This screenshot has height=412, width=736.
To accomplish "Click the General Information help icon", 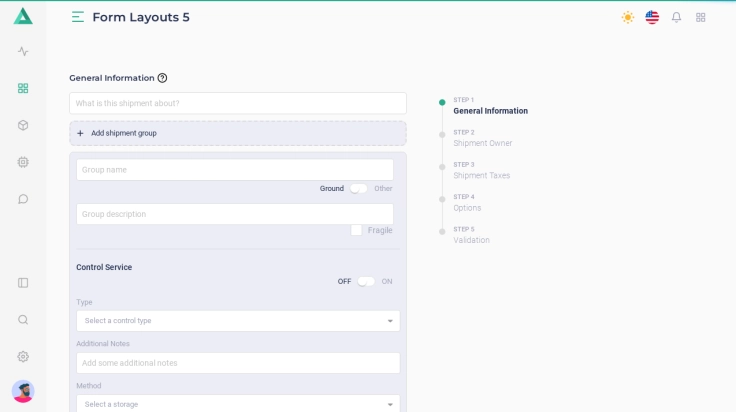I will pyautogui.click(x=162, y=78).
